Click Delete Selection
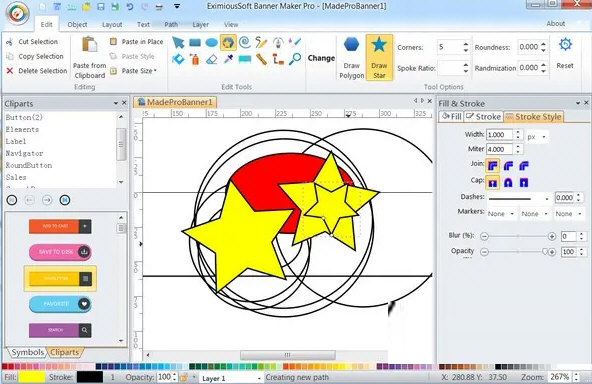Image resolution: width=592 pixels, height=384 pixels. (x=37, y=71)
